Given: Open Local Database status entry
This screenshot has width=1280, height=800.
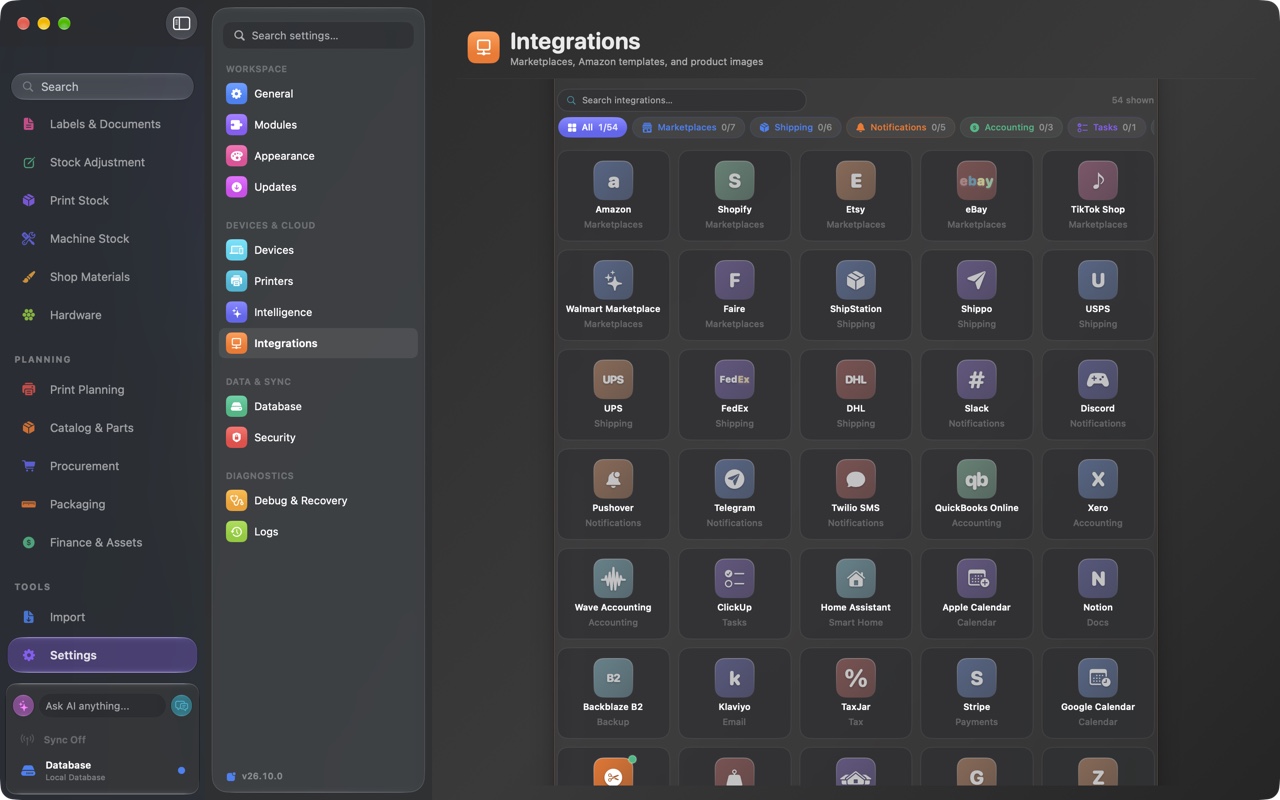Looking at the screenshot, I should point(102,770).
